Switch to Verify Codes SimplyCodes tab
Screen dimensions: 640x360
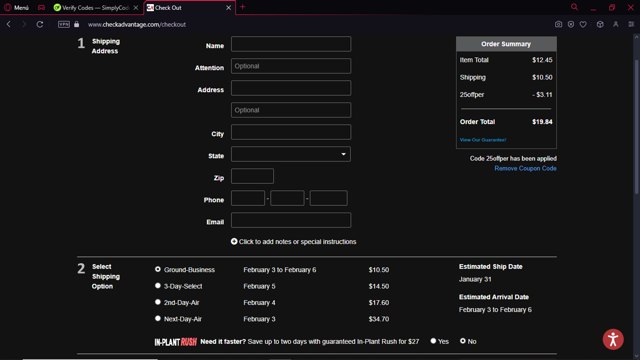pyautogui.click(x=97, y=8)
